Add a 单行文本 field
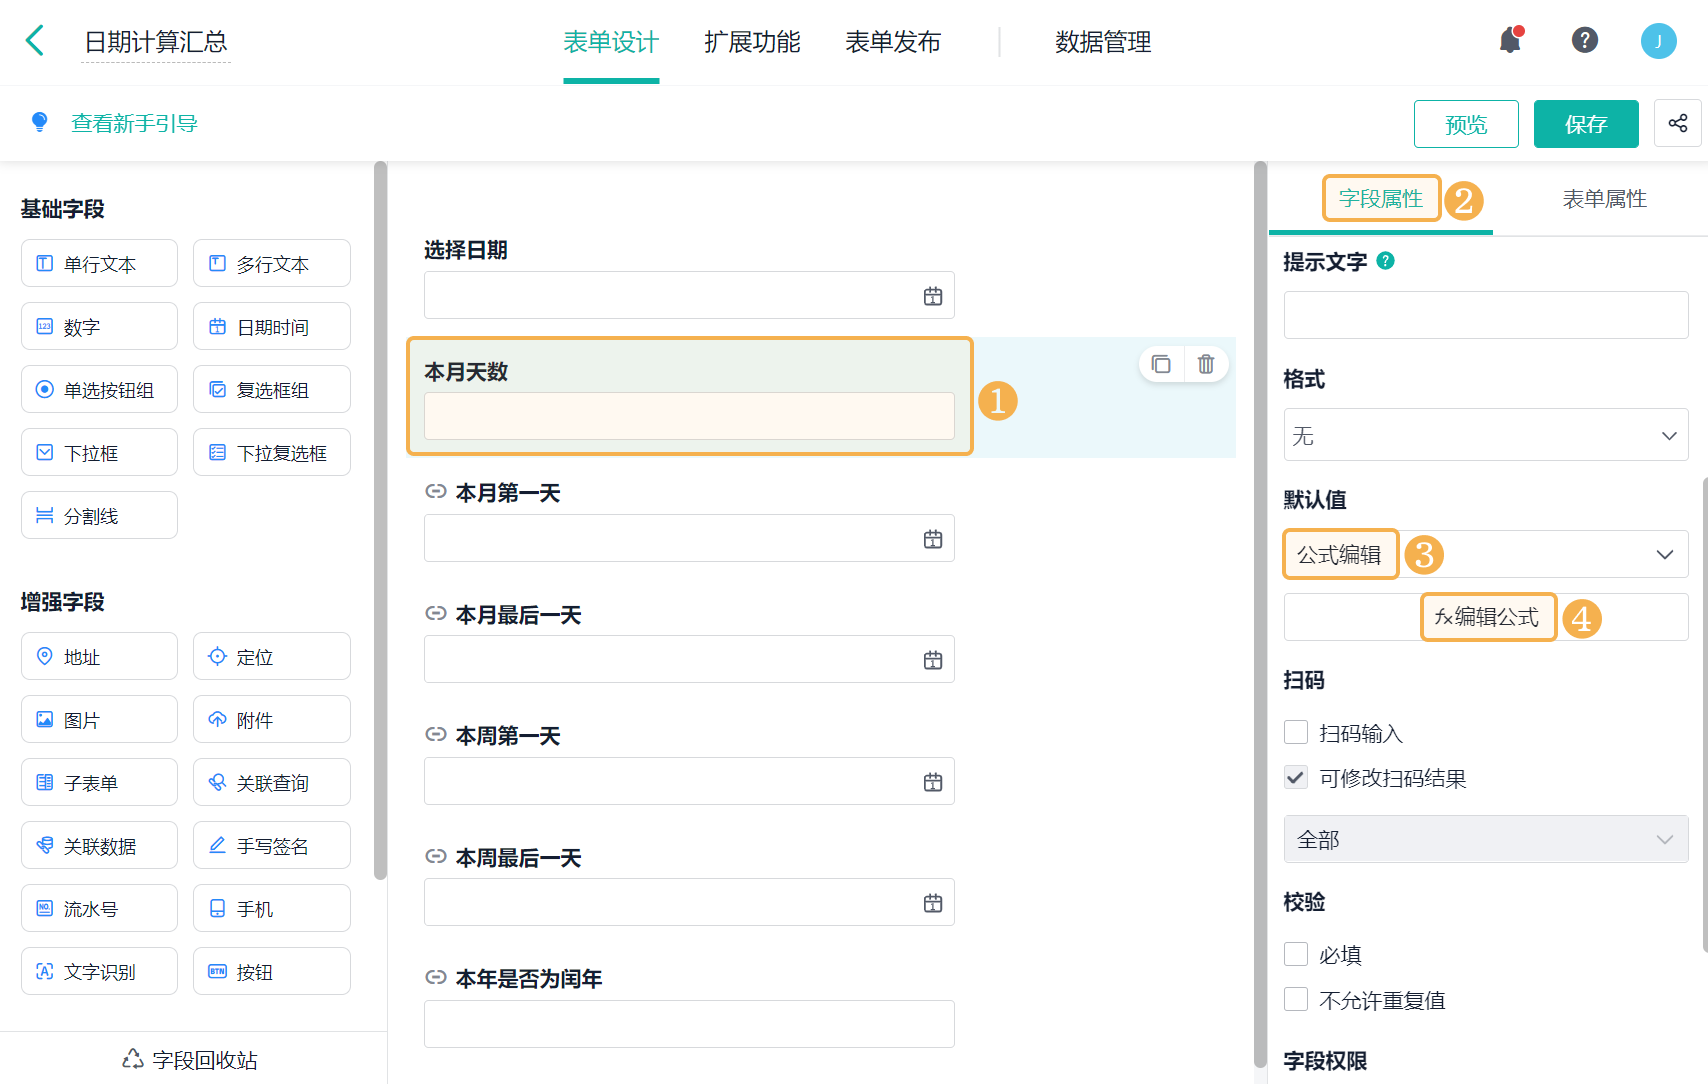The height and width of the screenshot is (1084, 1708). tap(99, 263)
